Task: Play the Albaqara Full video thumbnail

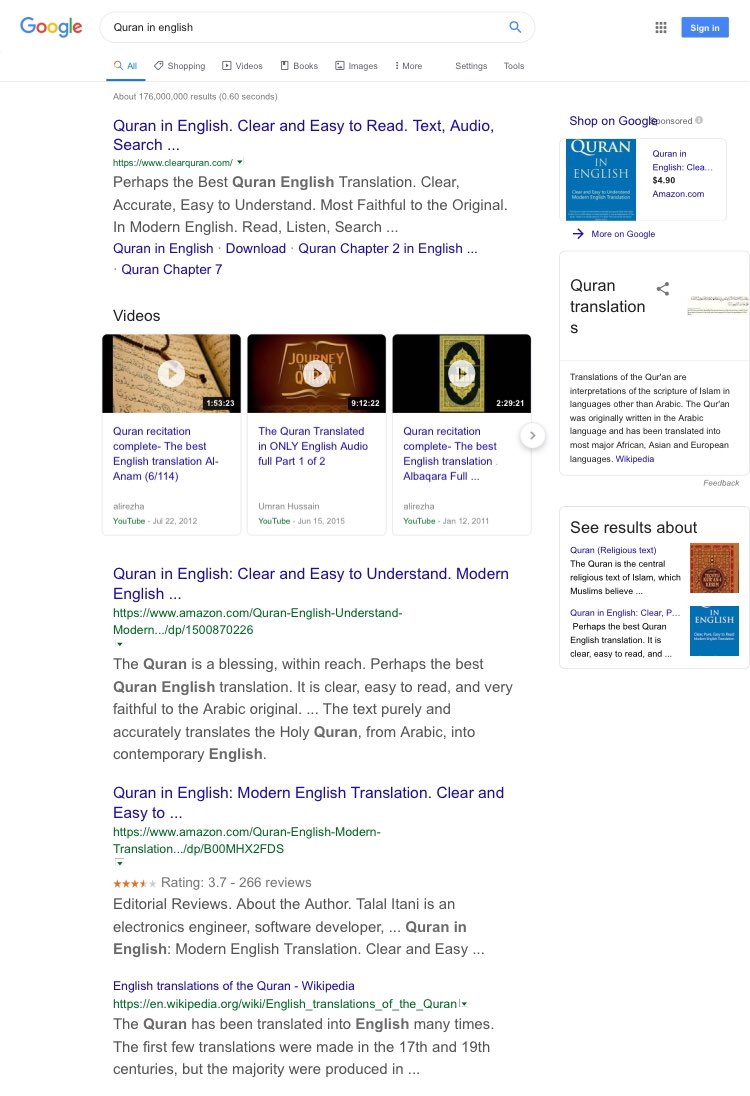Action: pos(461,373)
